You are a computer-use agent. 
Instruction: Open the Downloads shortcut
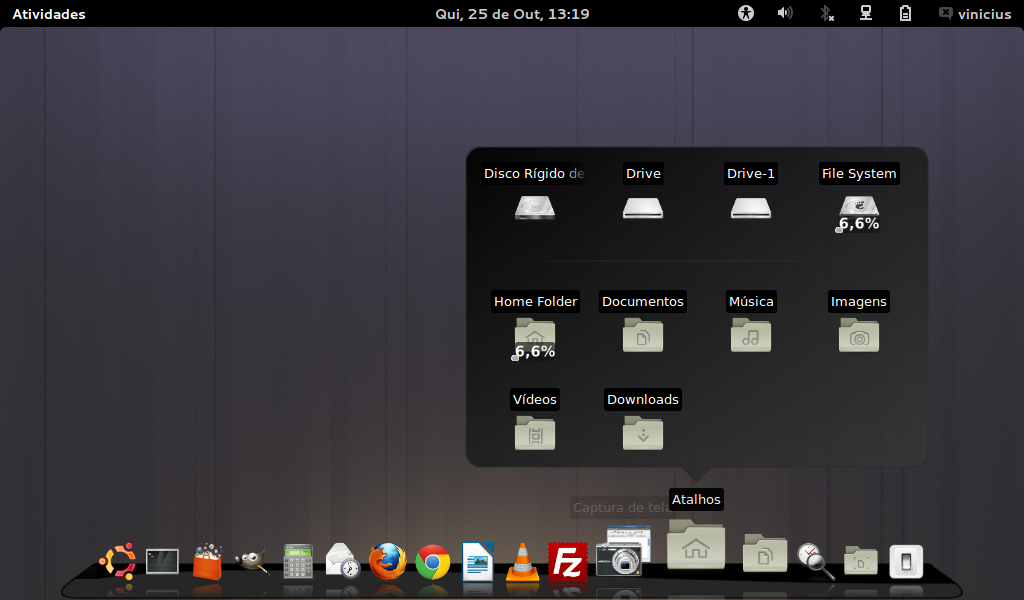pyautogui.click(x=643, y=433)
